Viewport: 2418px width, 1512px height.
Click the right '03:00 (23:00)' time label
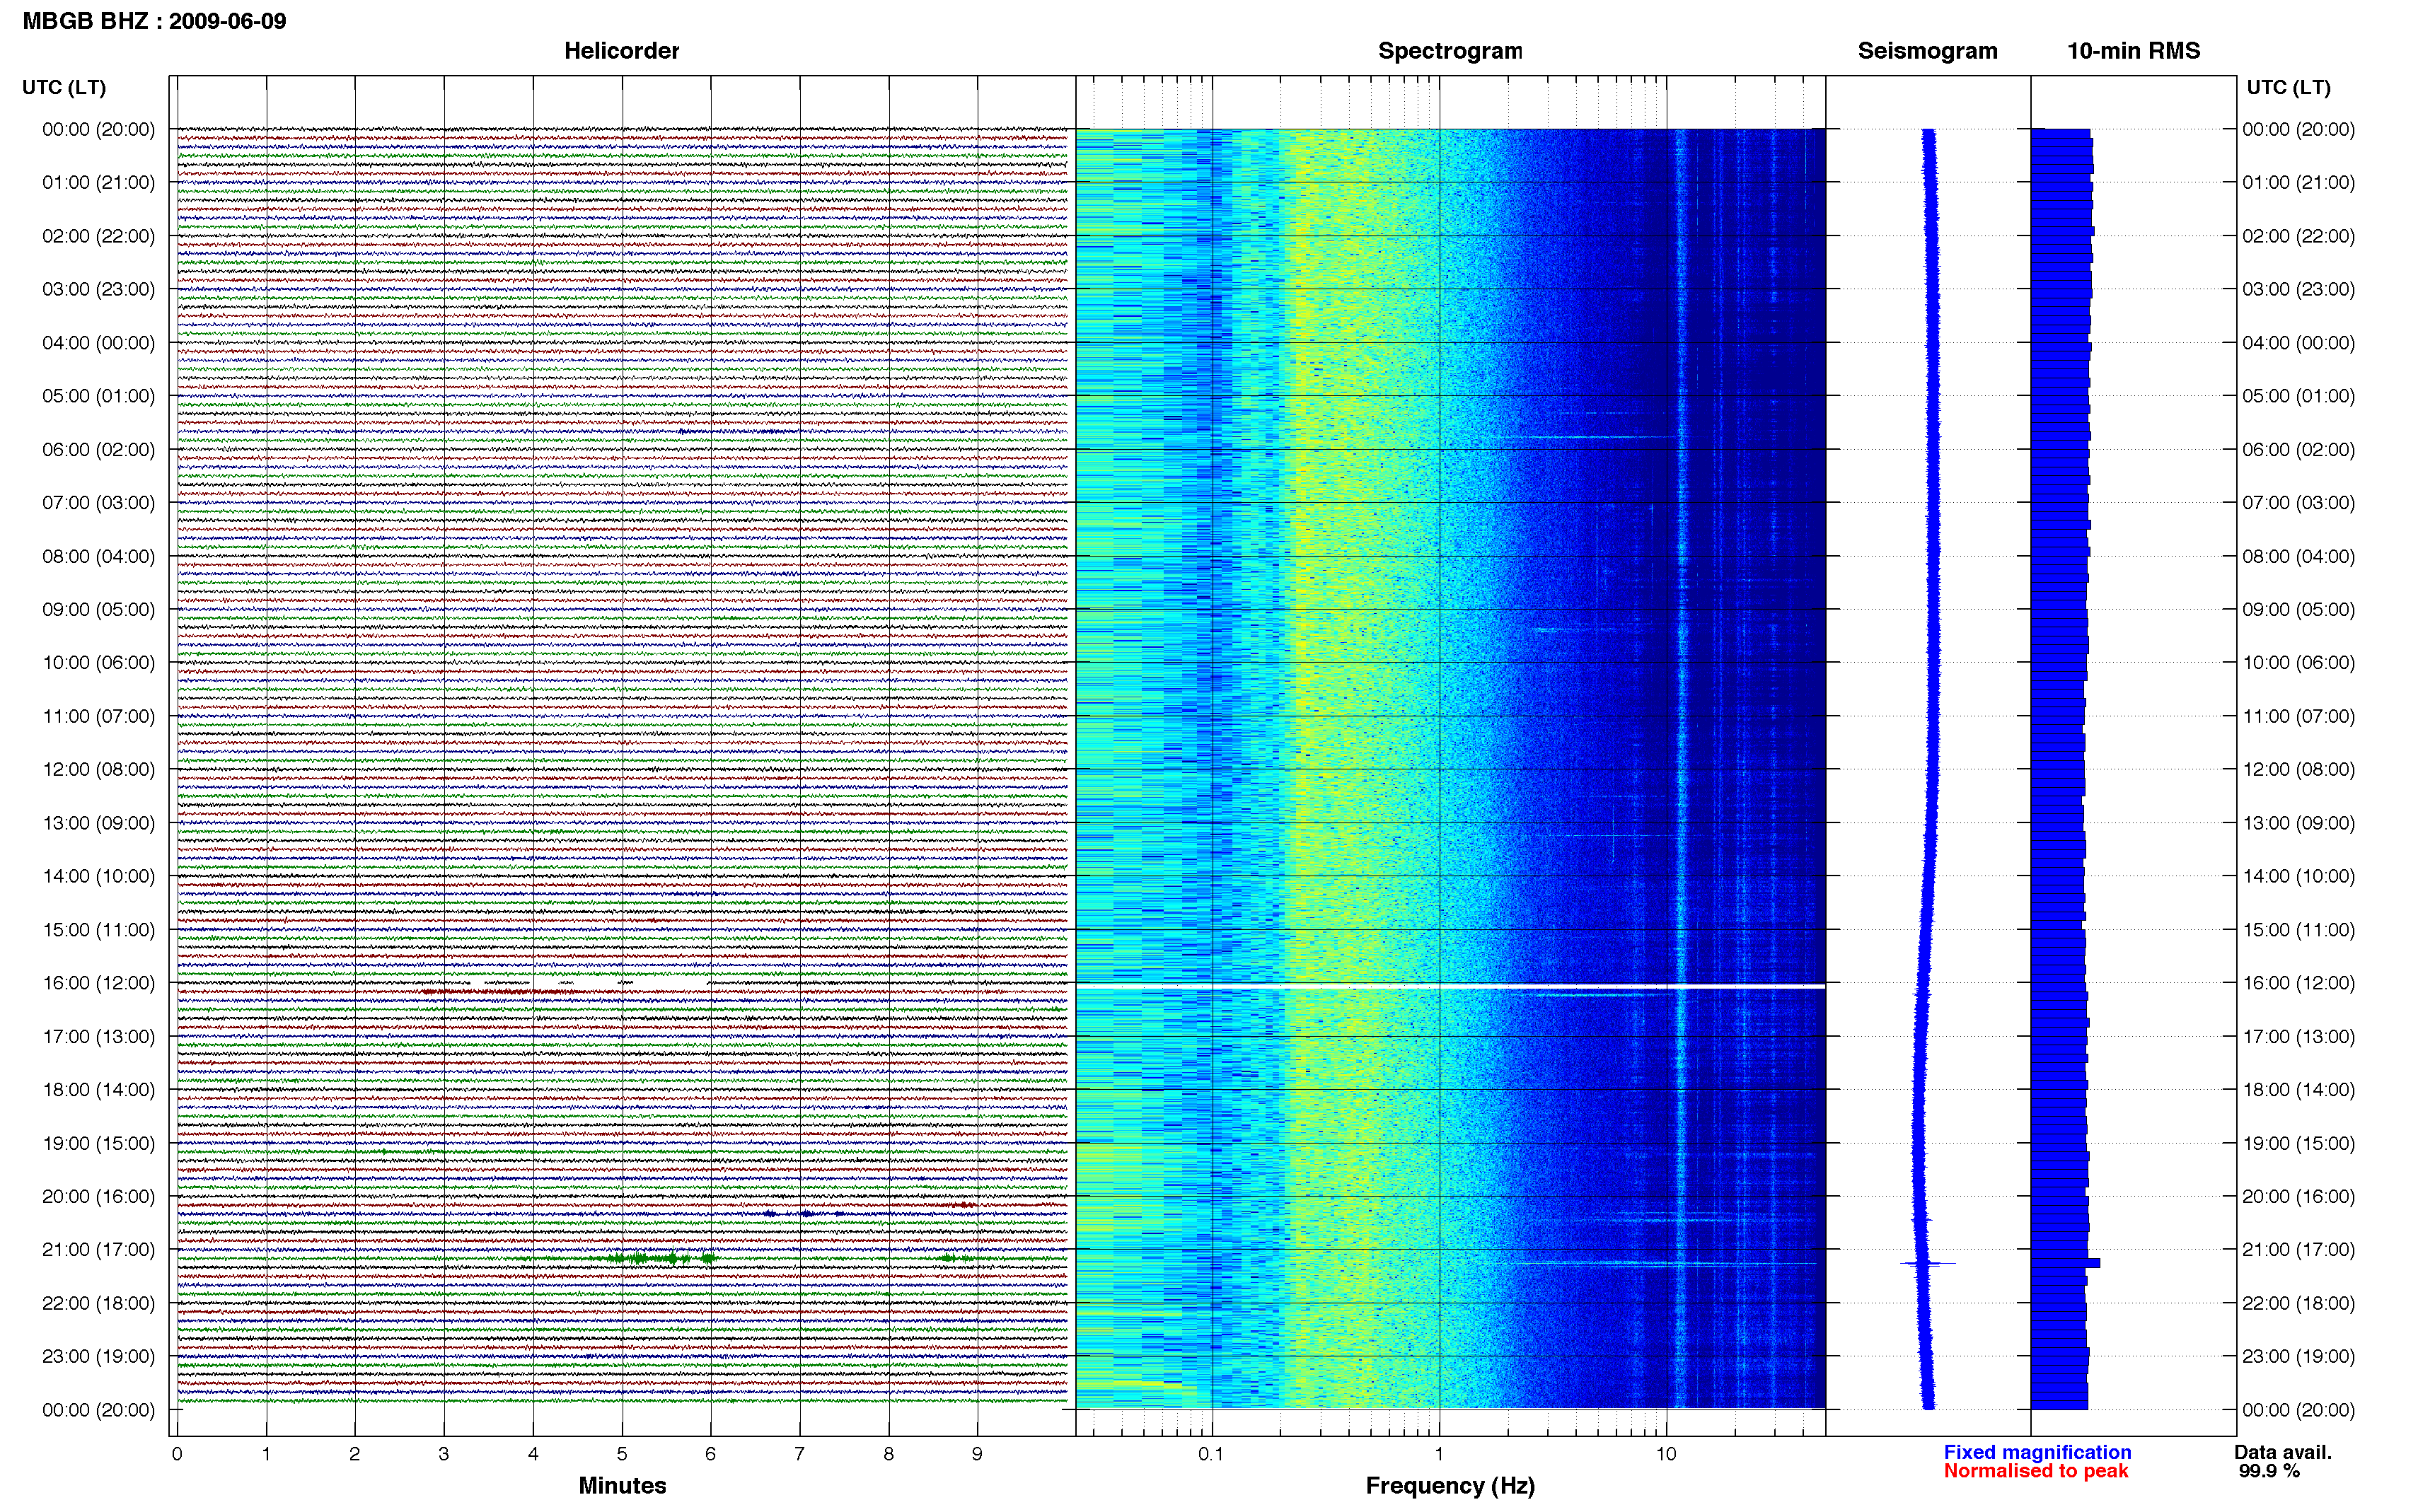[x=2298, y=289]
